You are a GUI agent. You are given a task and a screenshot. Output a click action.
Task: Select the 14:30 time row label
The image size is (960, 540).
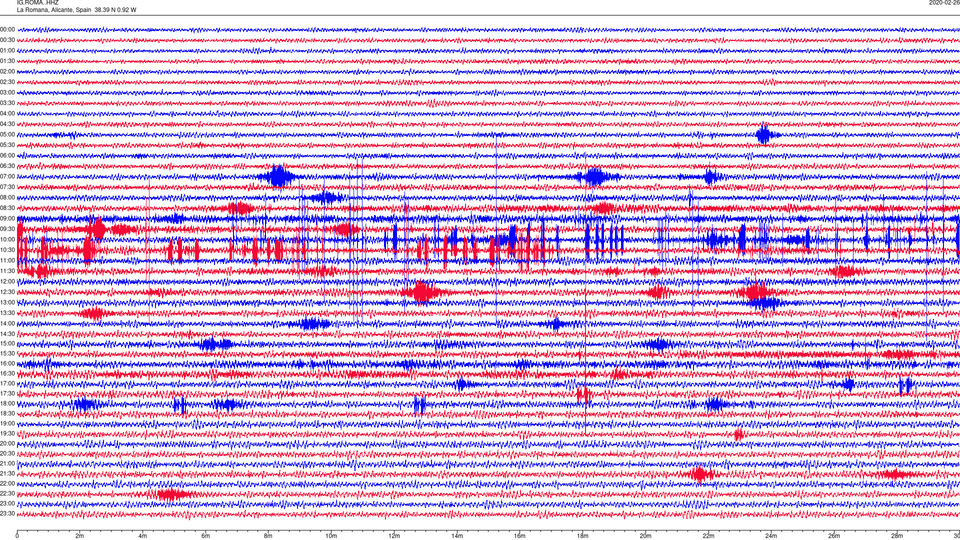7,334
